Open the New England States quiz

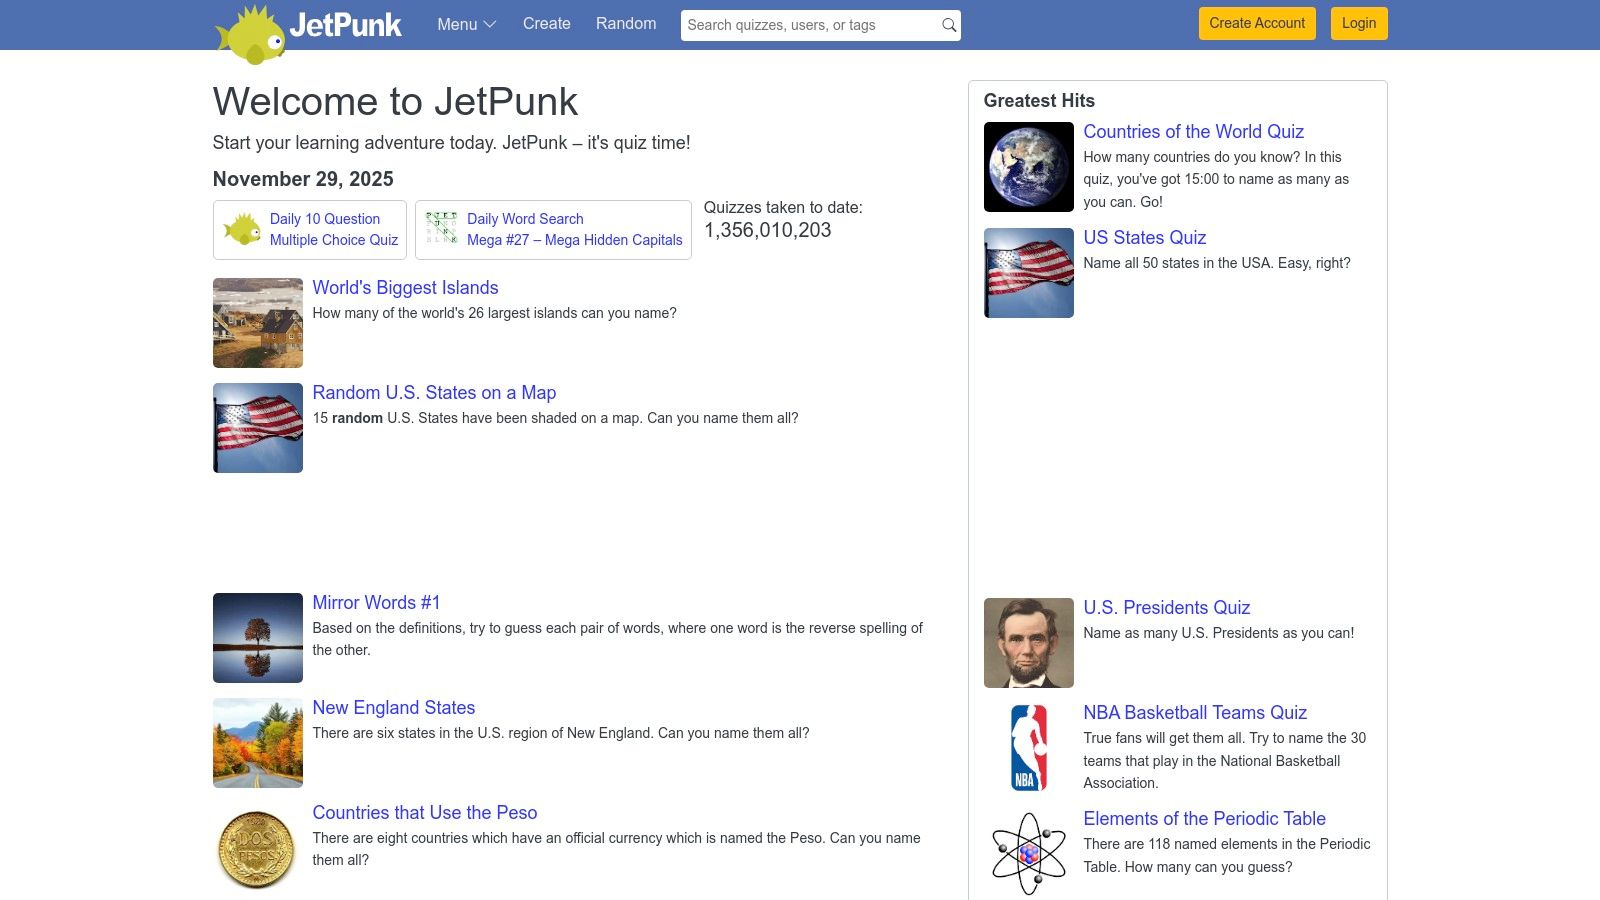pos(393,708)
